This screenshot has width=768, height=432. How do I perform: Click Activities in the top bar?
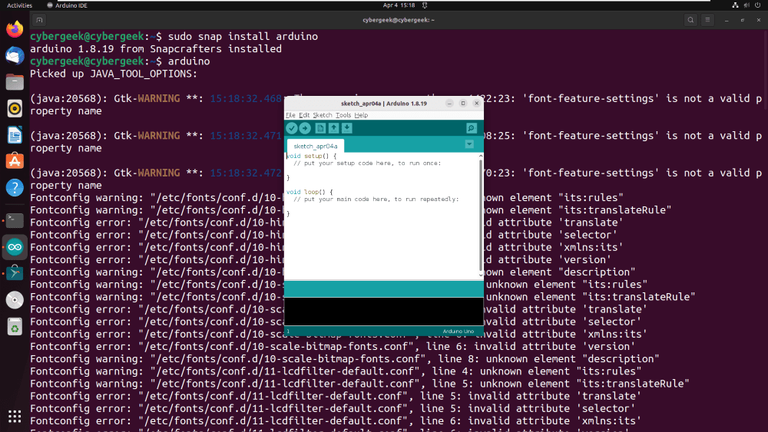19,5
